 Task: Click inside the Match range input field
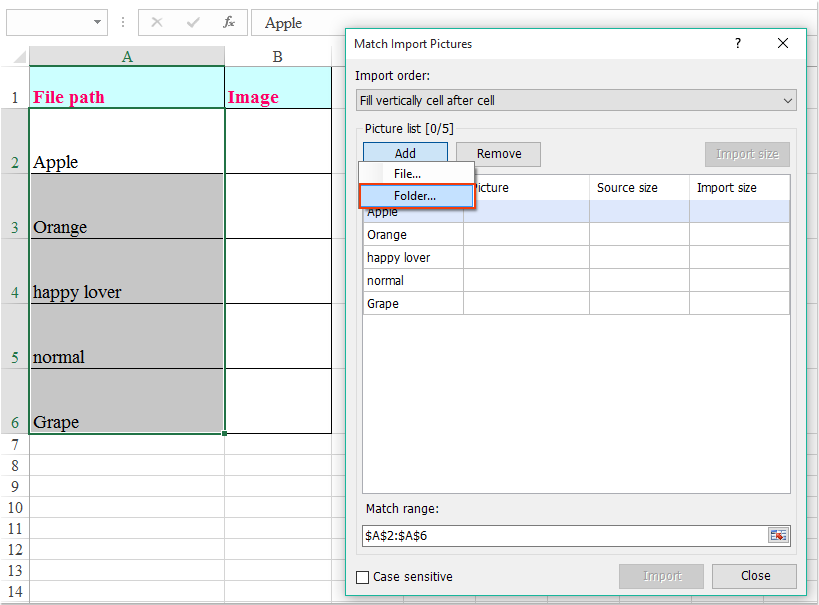tap(560, 535)
